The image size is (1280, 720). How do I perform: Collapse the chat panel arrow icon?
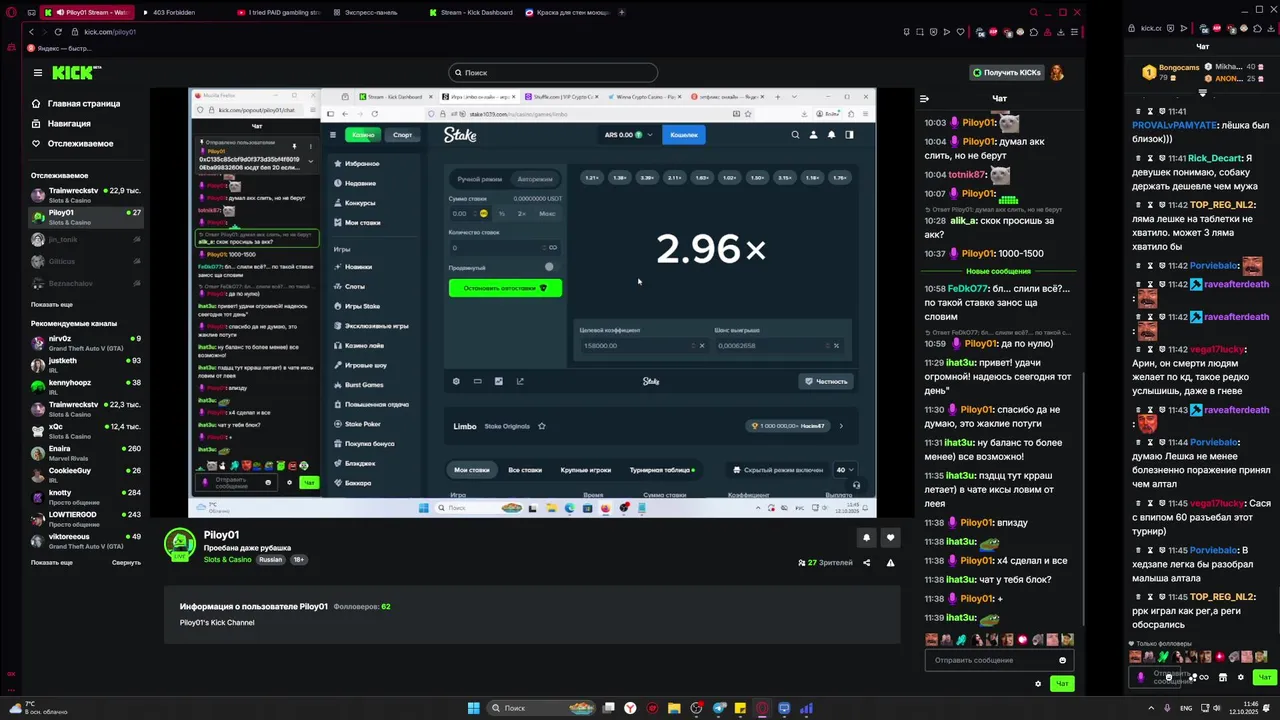pyautogui.click(x=924, y=98)
